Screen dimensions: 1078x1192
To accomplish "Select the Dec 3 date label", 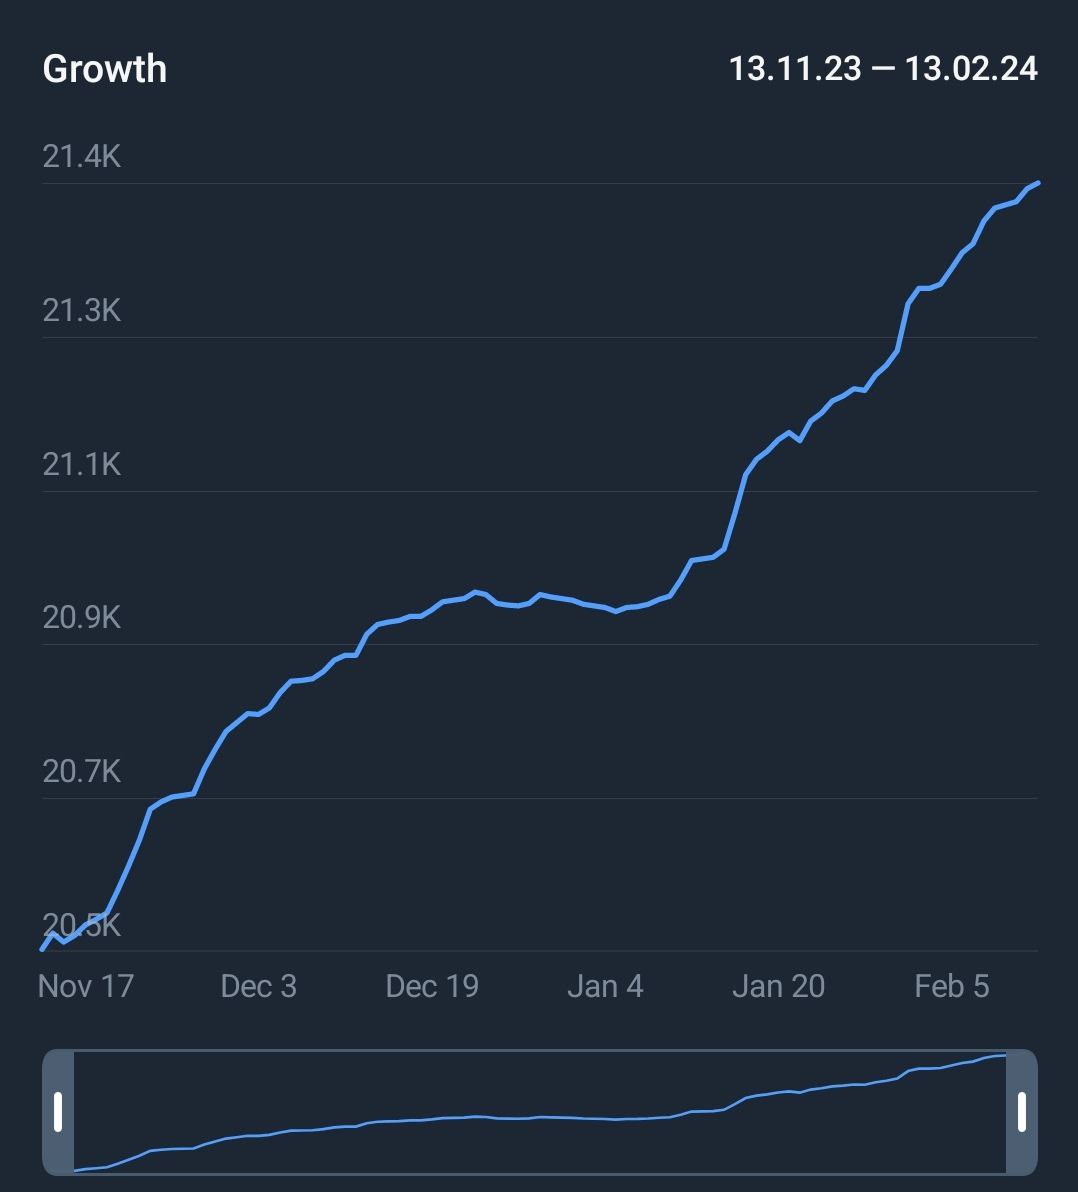I will point(258,986).
